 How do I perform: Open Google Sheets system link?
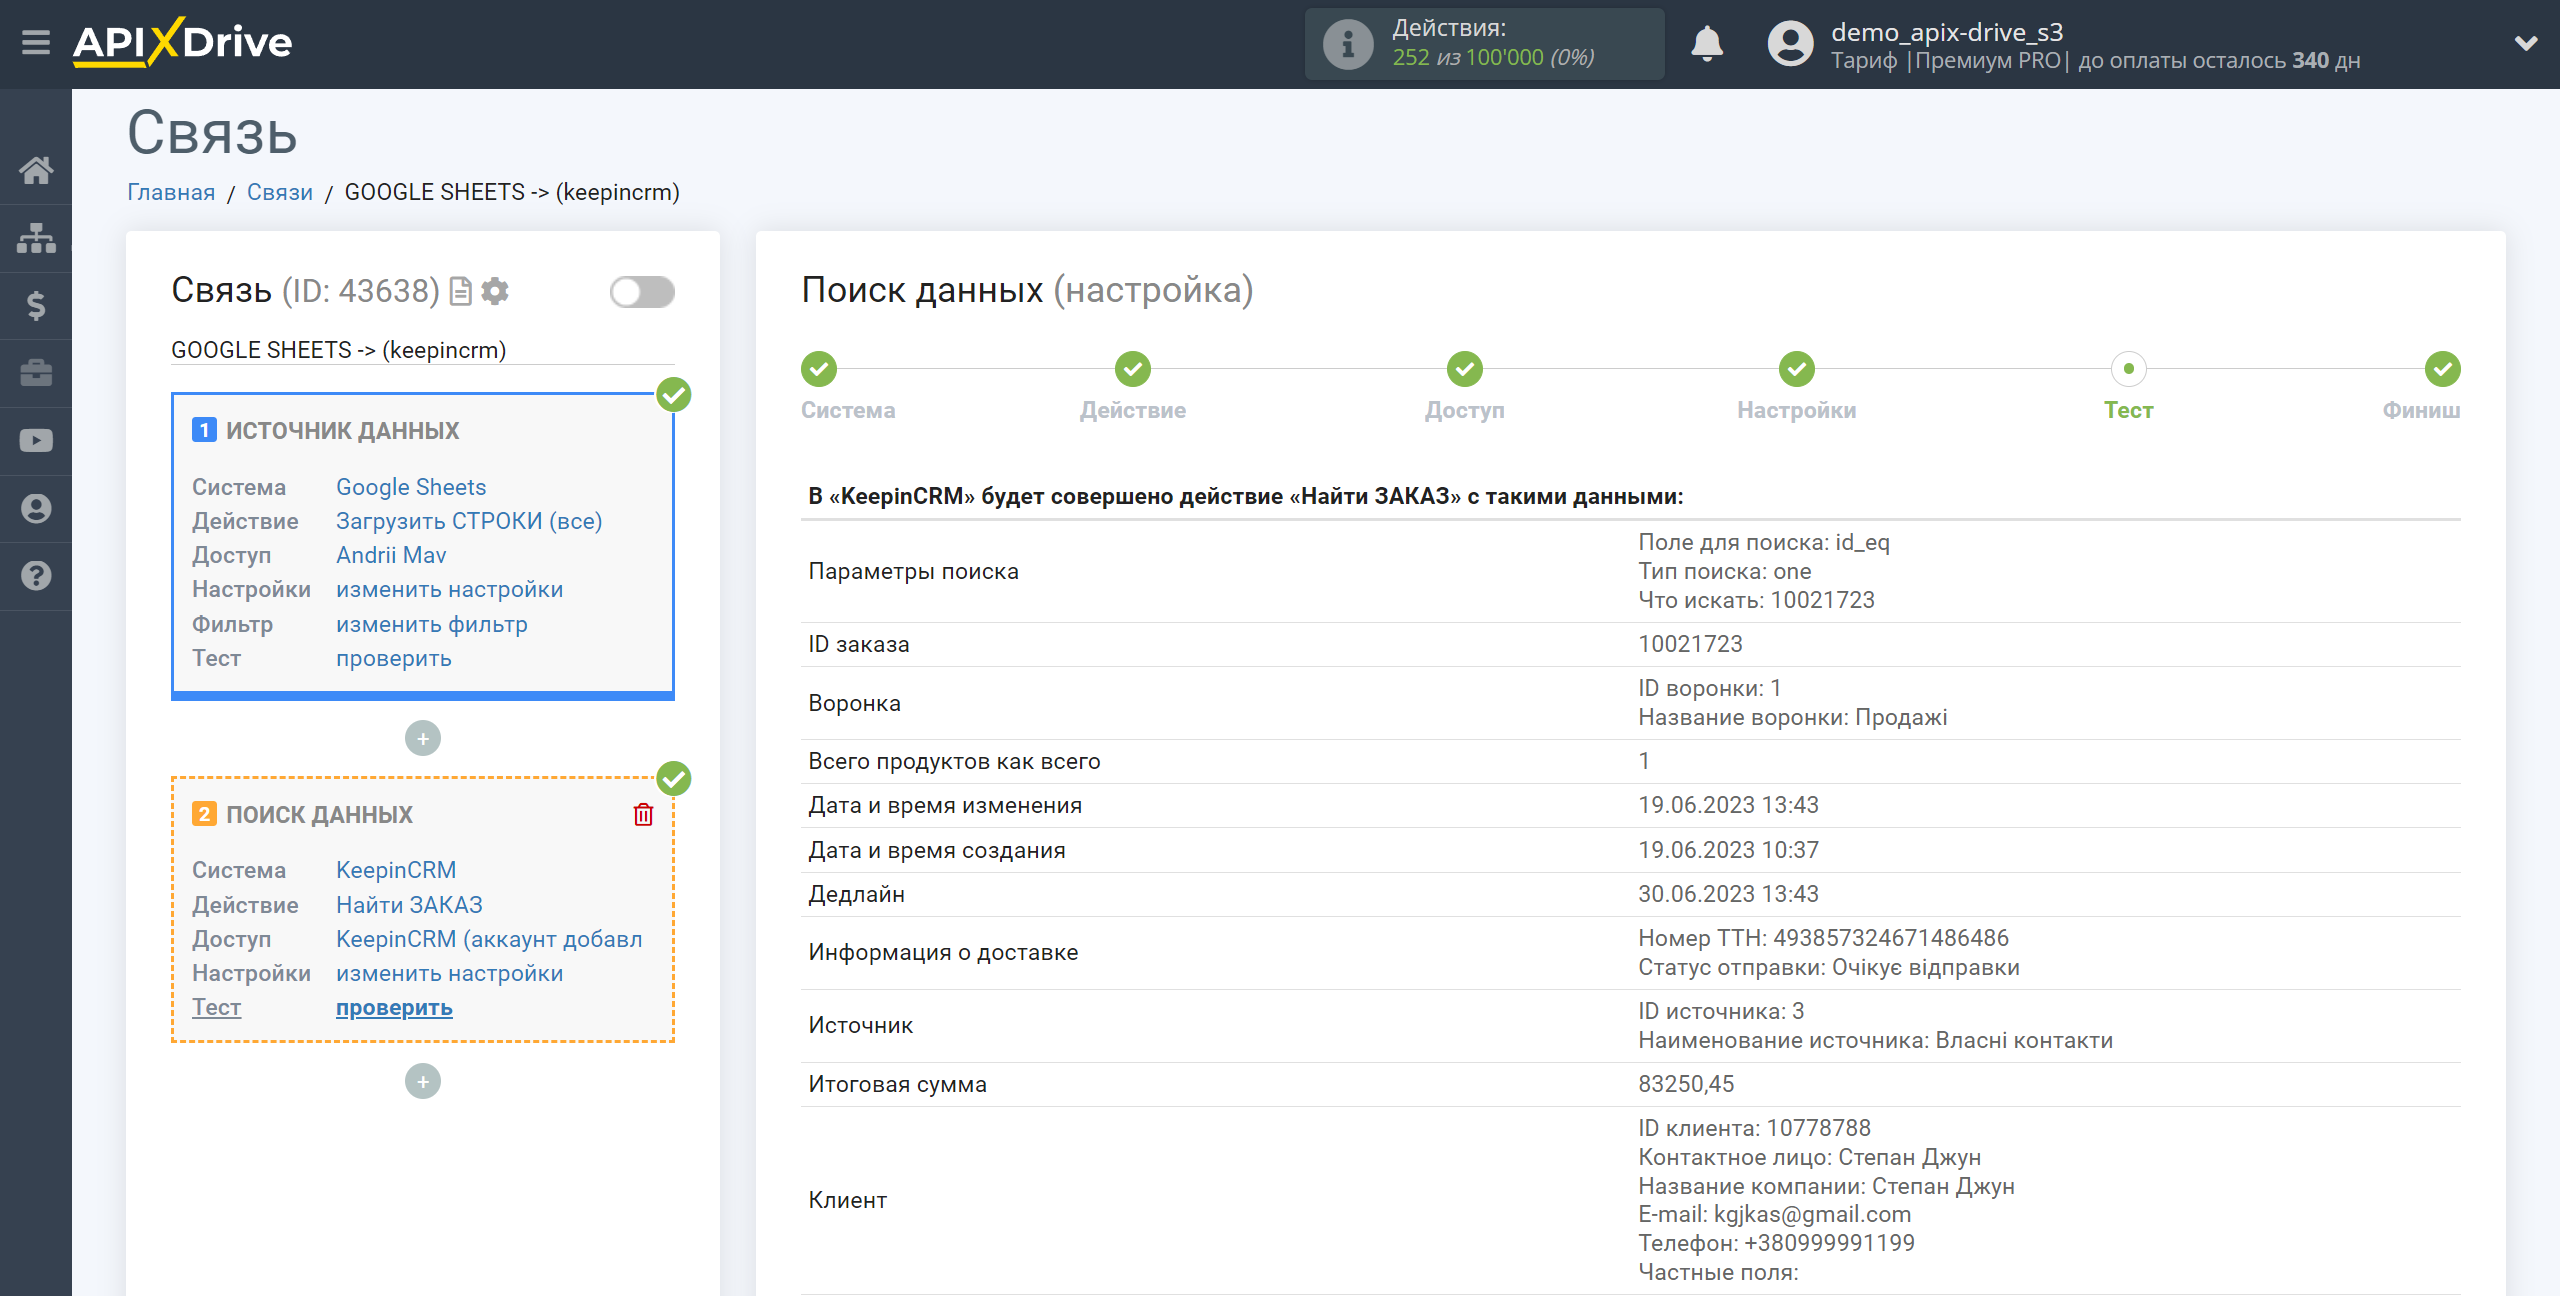click(x=411, y=487)
